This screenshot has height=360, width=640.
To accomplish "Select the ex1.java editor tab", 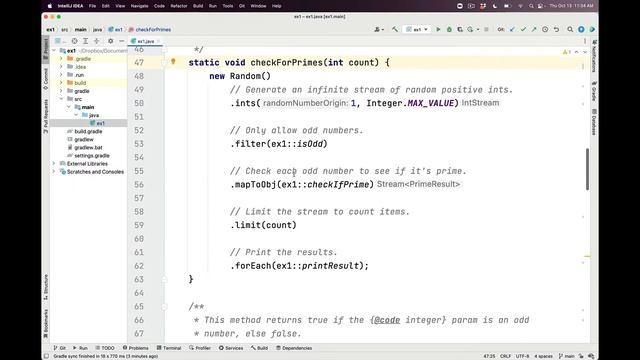I will click(145, 41).
